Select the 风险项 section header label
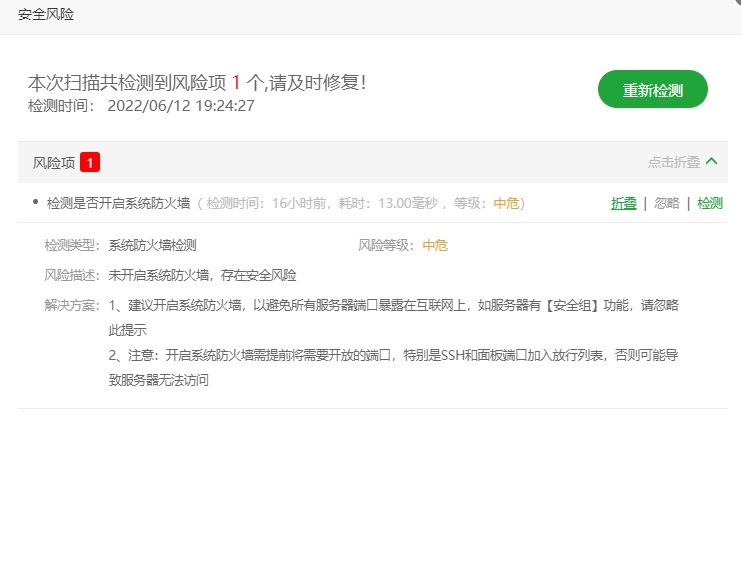 coord(54,163)
